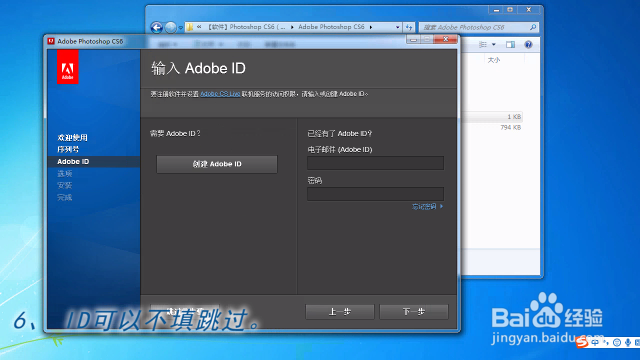
Task: Click the refresh button beside Explorer address bar
Action: 409,27
